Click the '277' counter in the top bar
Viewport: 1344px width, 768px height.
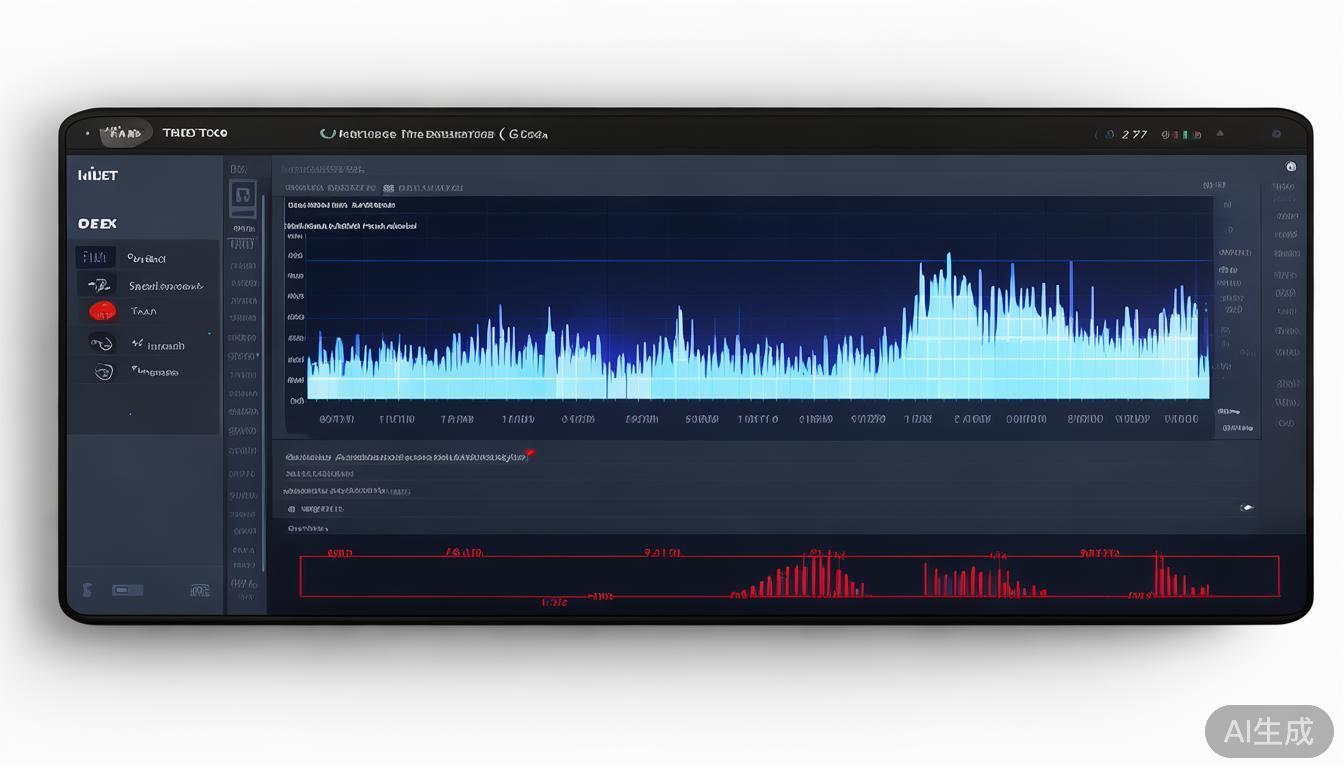tap(1134, 134)
